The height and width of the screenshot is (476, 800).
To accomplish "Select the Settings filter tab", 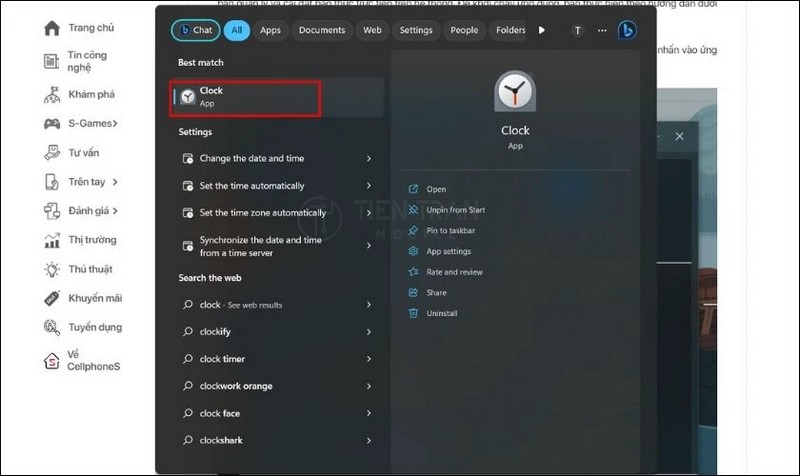I will pyautogui.click(x=416, y=31).
